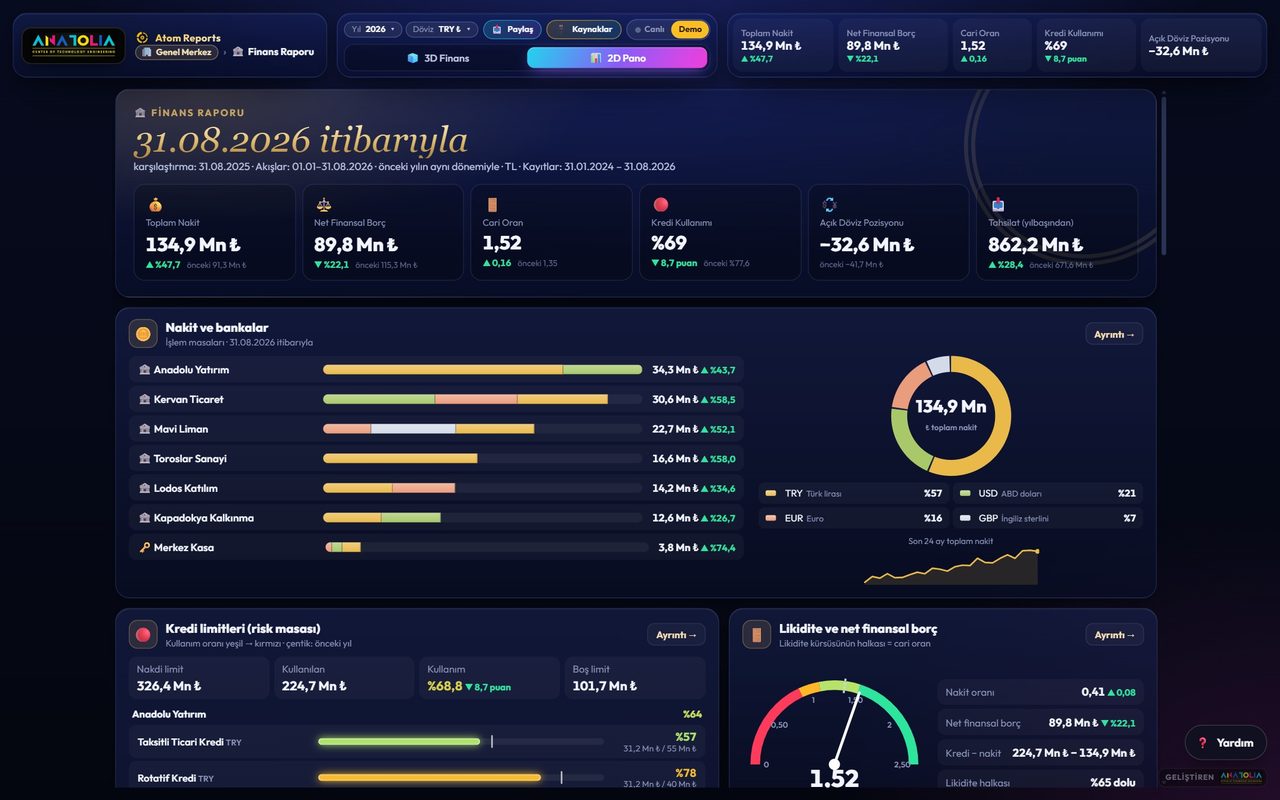Screen dimensions: 1280x800
Task: Click the Taksitli Ticari Kredi usage bar
Action: 461,742
